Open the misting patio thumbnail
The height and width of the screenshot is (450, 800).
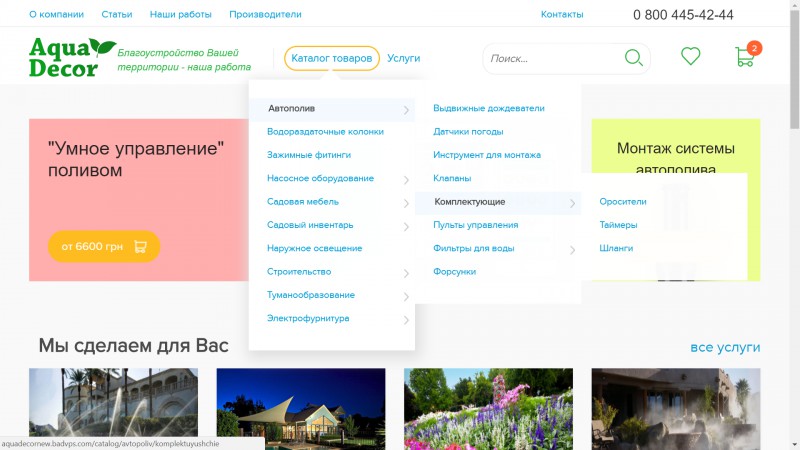[676, 409]
